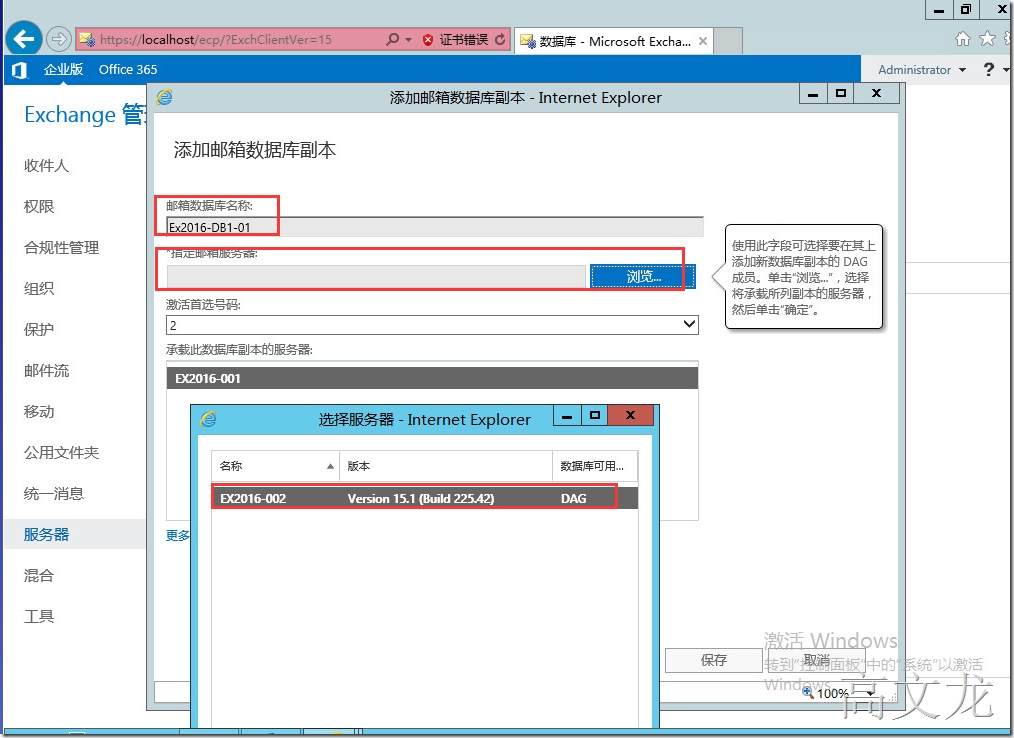Click the 数据库可用... column header
Screen dimensions: 1014x738
[x=594, y=466]
